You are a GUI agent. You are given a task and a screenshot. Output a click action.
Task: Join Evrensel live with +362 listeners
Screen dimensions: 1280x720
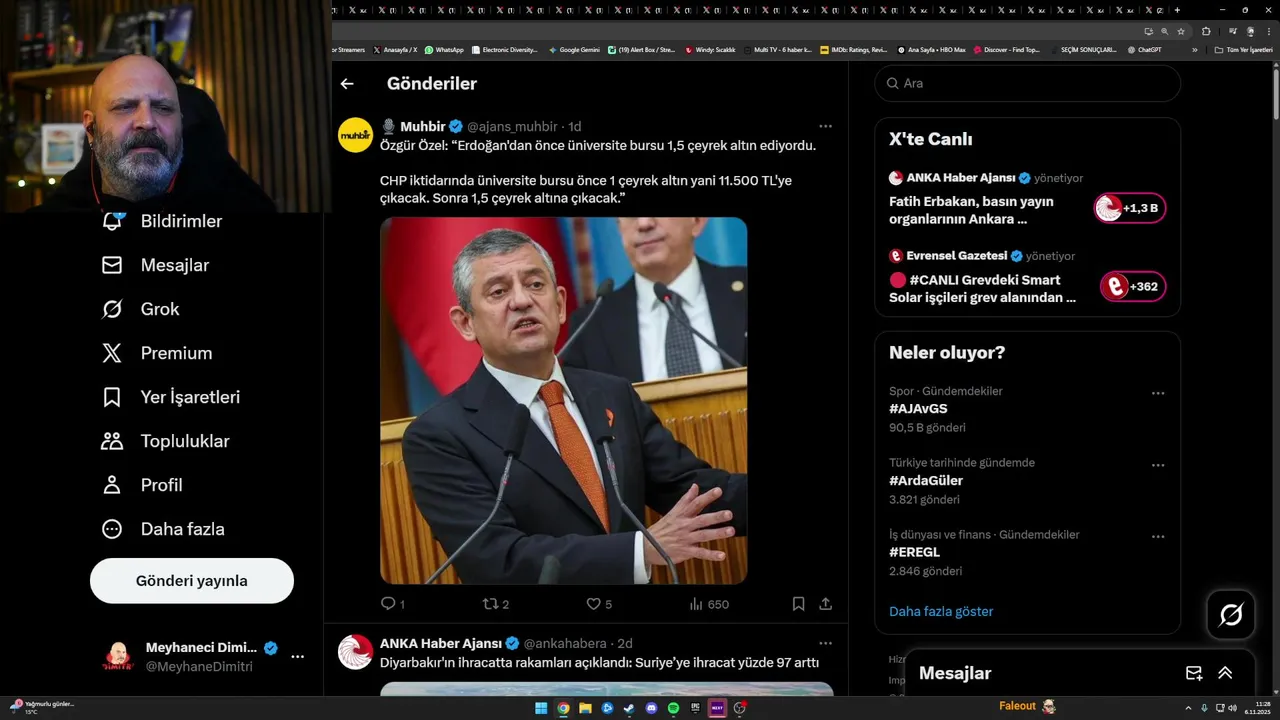[1133, 287]
